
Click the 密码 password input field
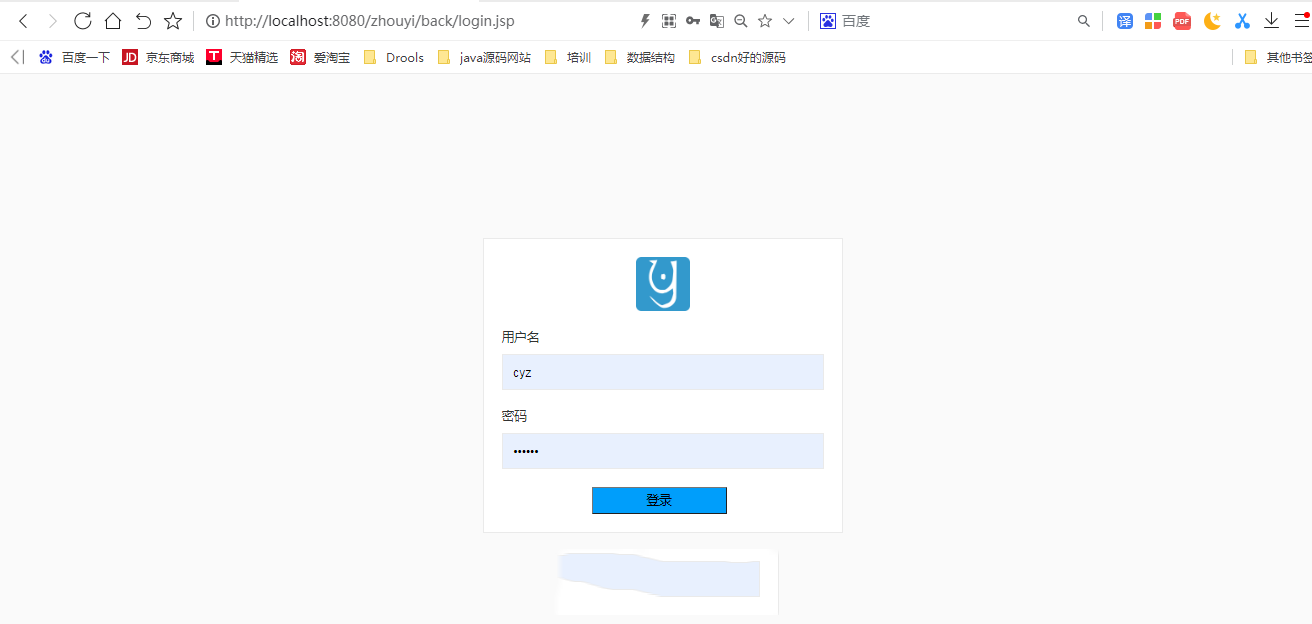pos(662,451)
